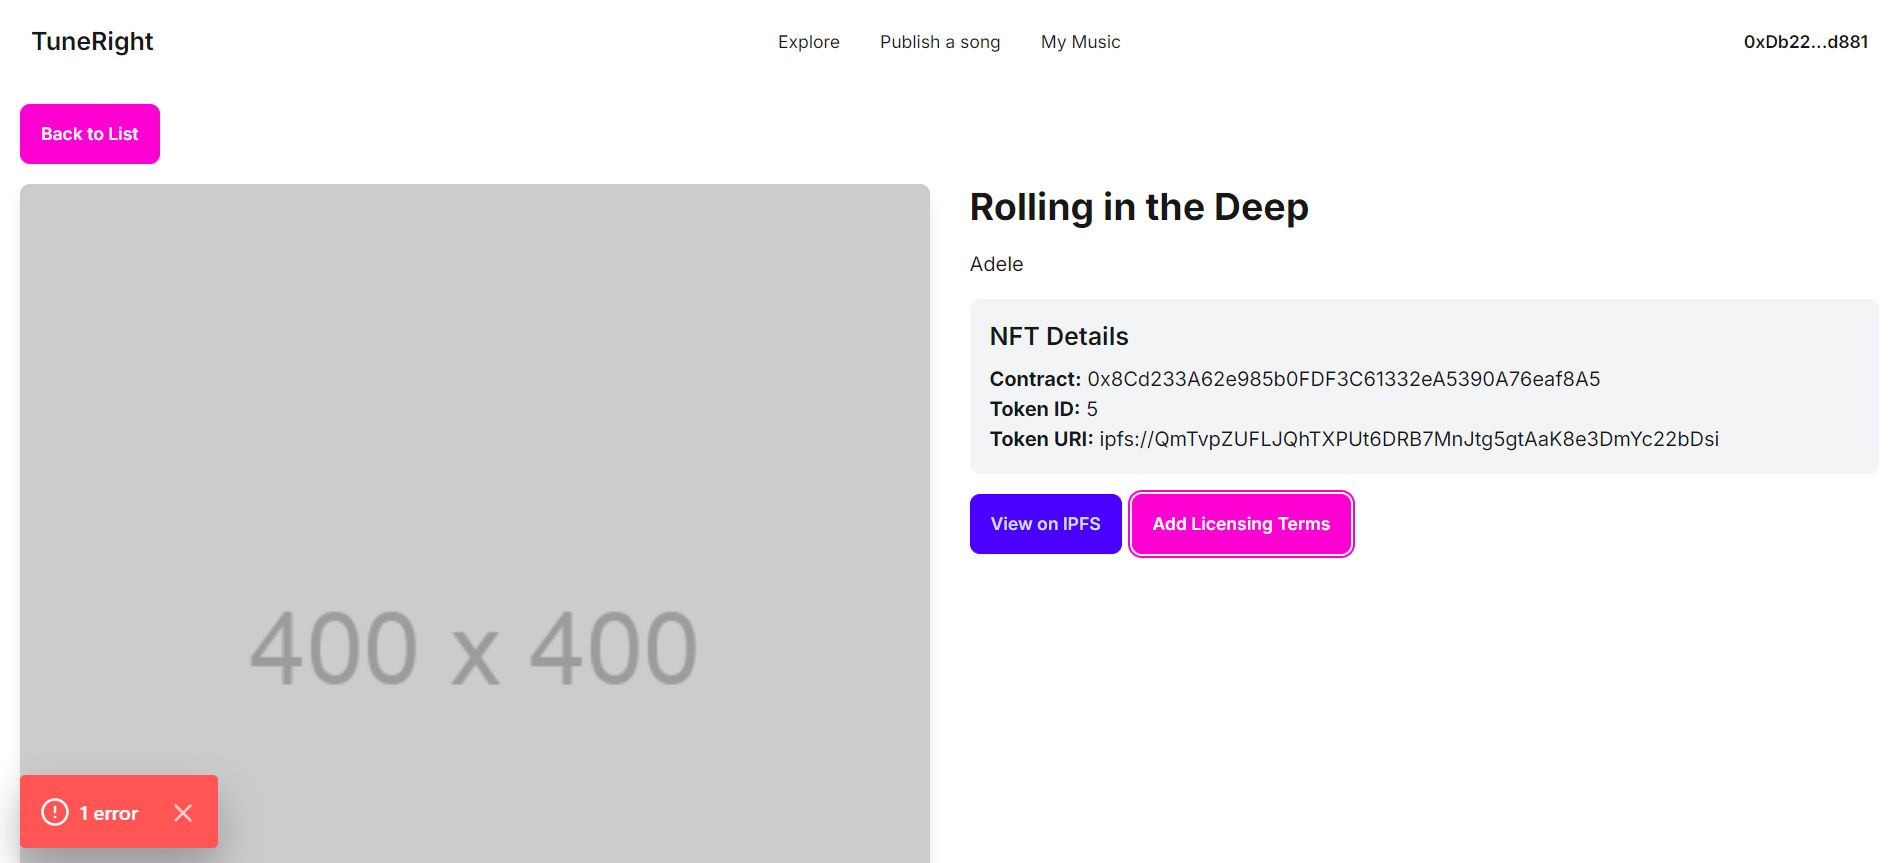Dismiss the error toast with X

click(183, 813)
